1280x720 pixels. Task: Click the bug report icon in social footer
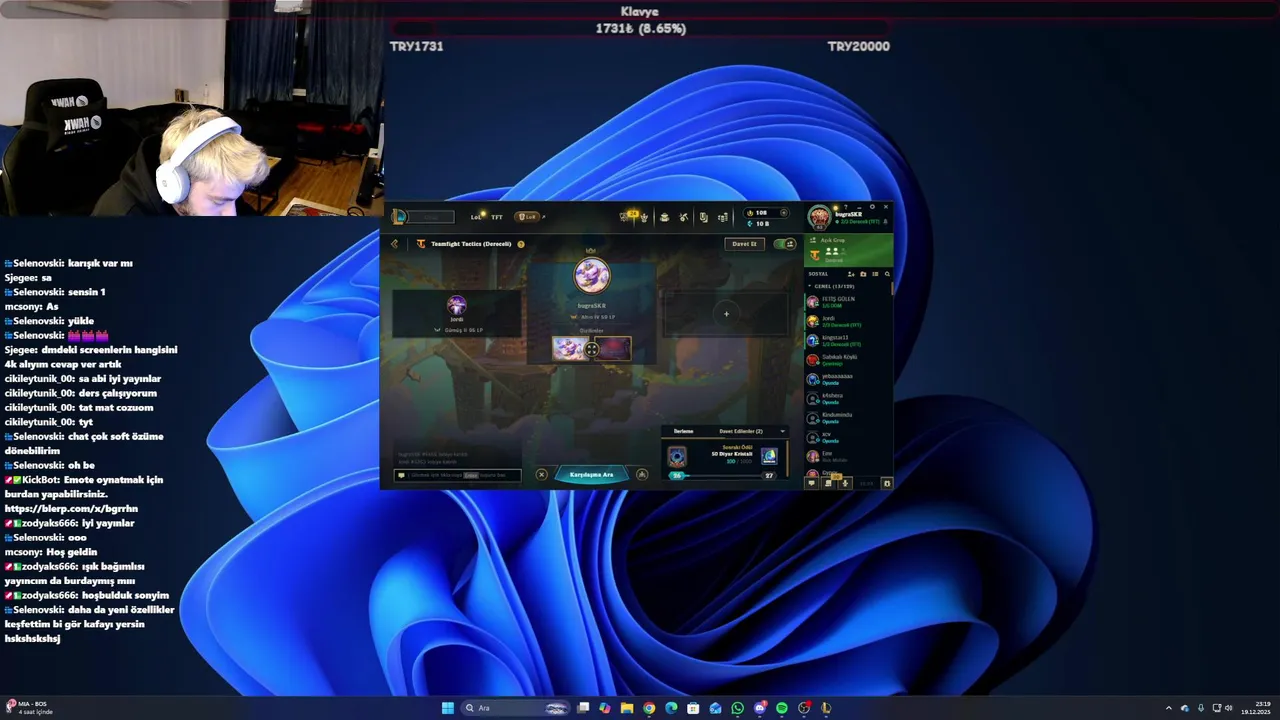887,483
